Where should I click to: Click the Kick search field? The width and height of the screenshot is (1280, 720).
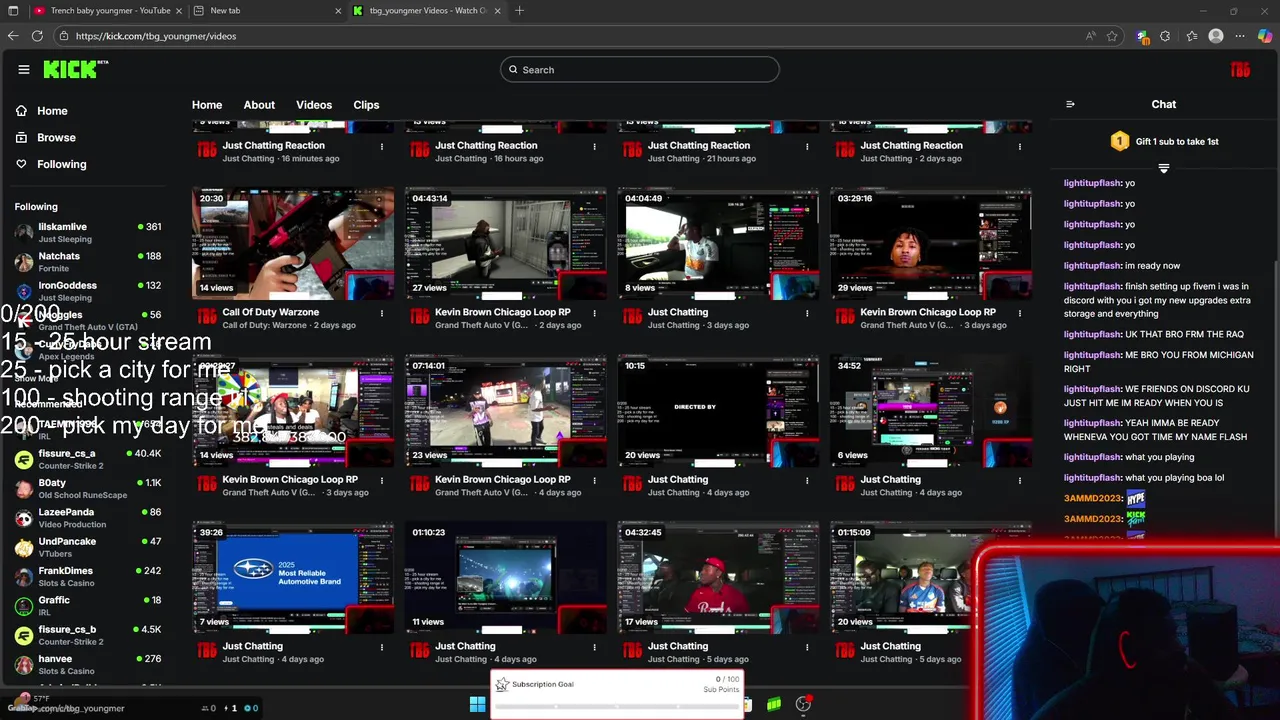[x=640, y=70]
